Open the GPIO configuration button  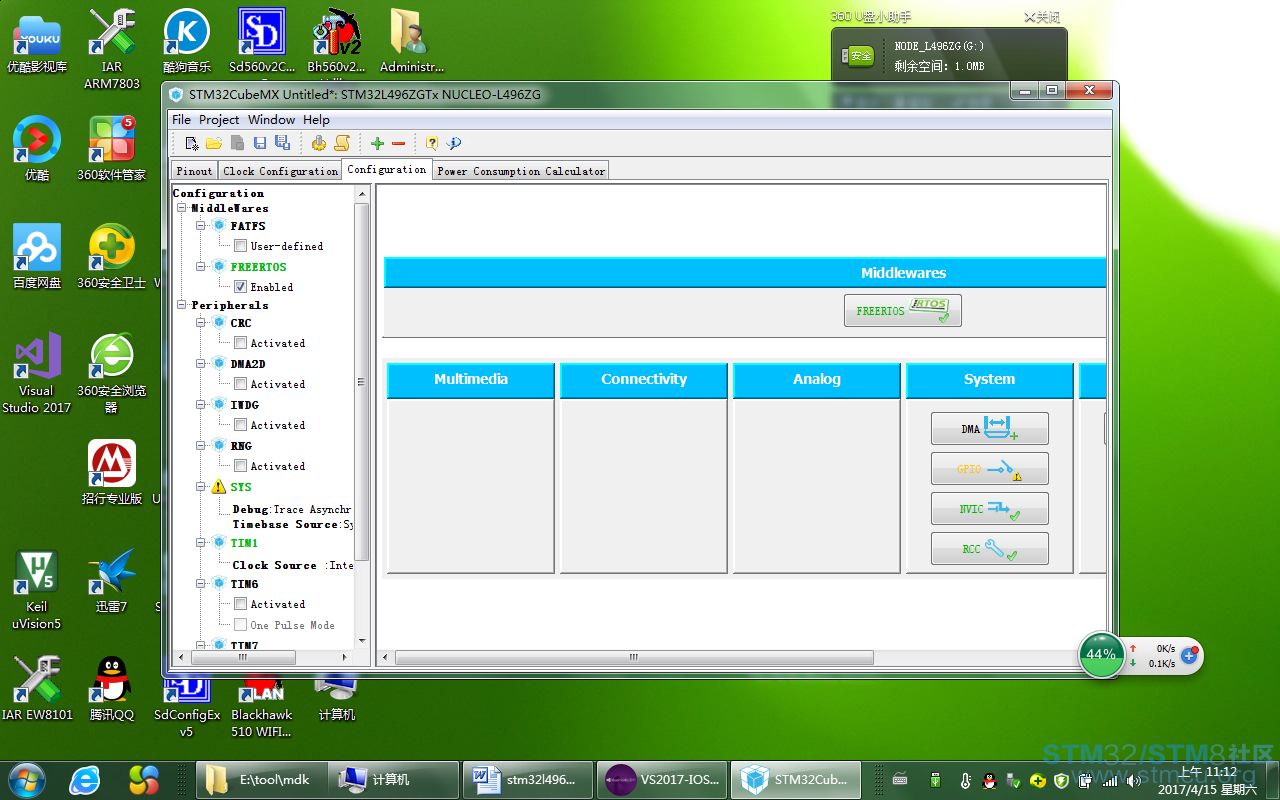tap(990, 469)
